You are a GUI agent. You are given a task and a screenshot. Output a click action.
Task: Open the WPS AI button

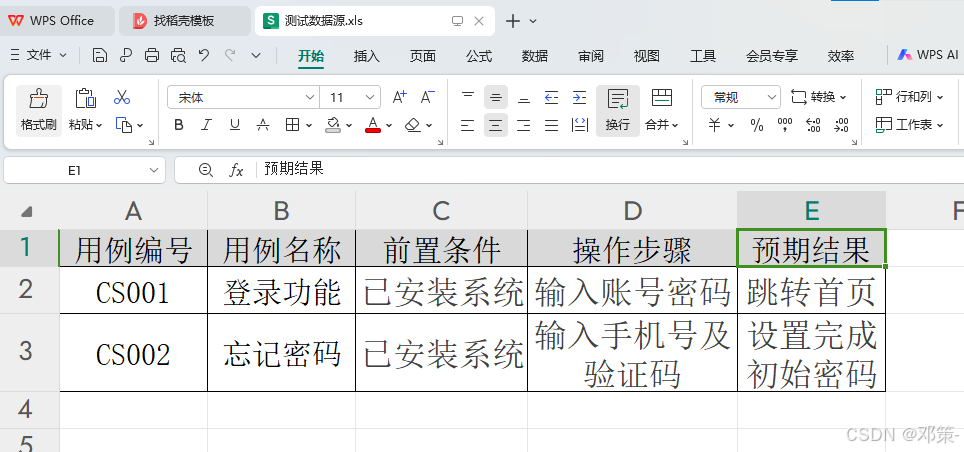(x=928, y=55)
